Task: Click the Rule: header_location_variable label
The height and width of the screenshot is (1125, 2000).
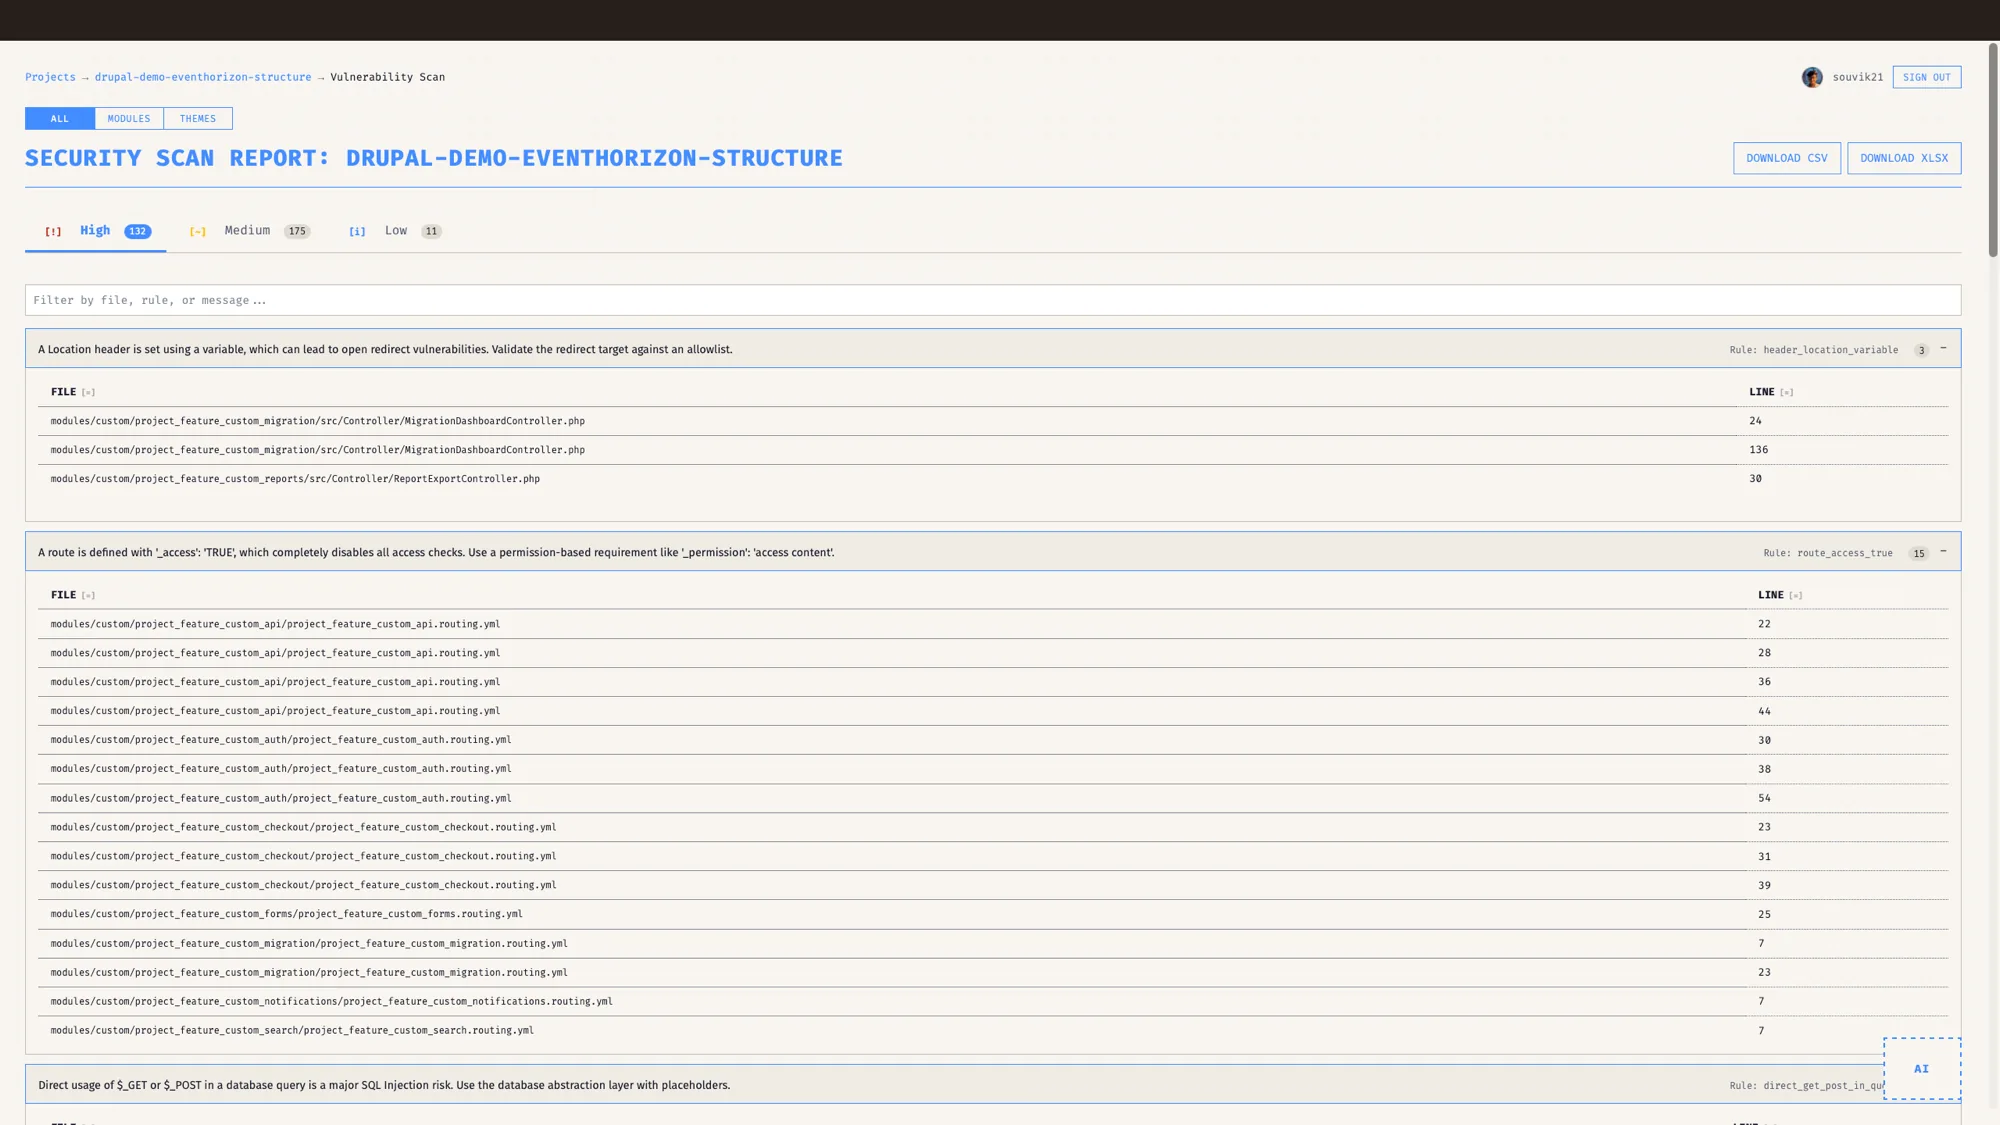Action: click(x=1814, y=350)
